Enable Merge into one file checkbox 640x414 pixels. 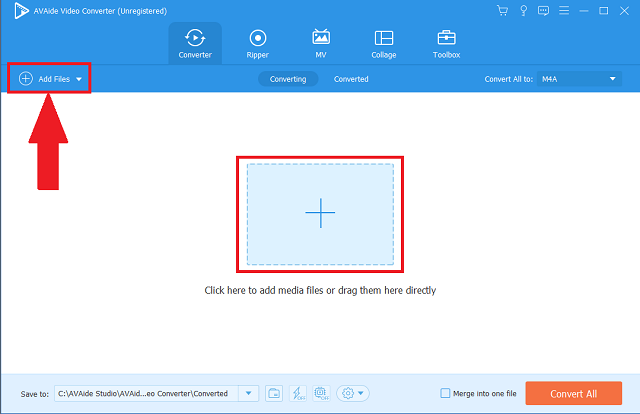tap(445, 393)
